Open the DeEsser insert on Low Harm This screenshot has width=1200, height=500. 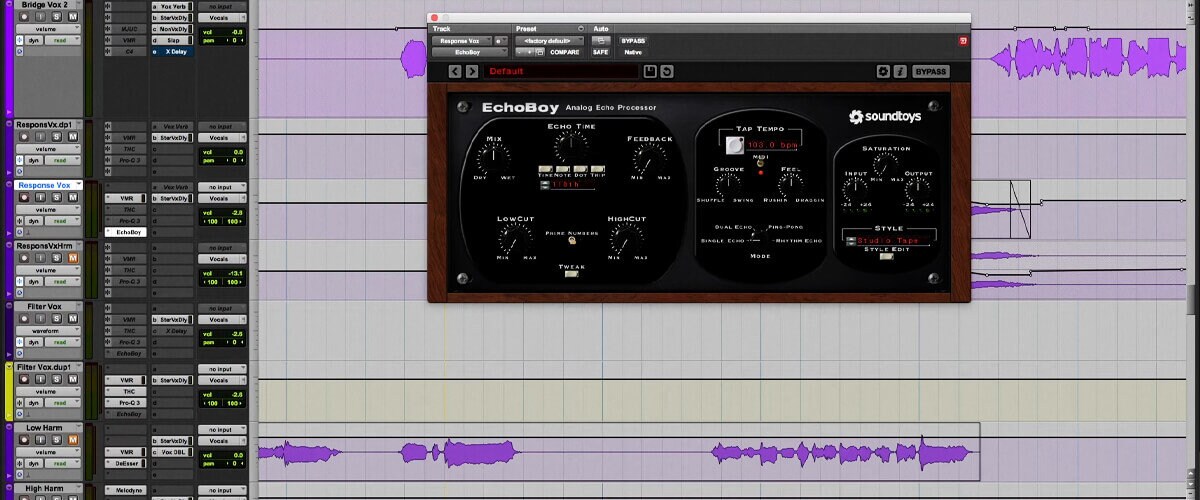[x=126, y=463]
